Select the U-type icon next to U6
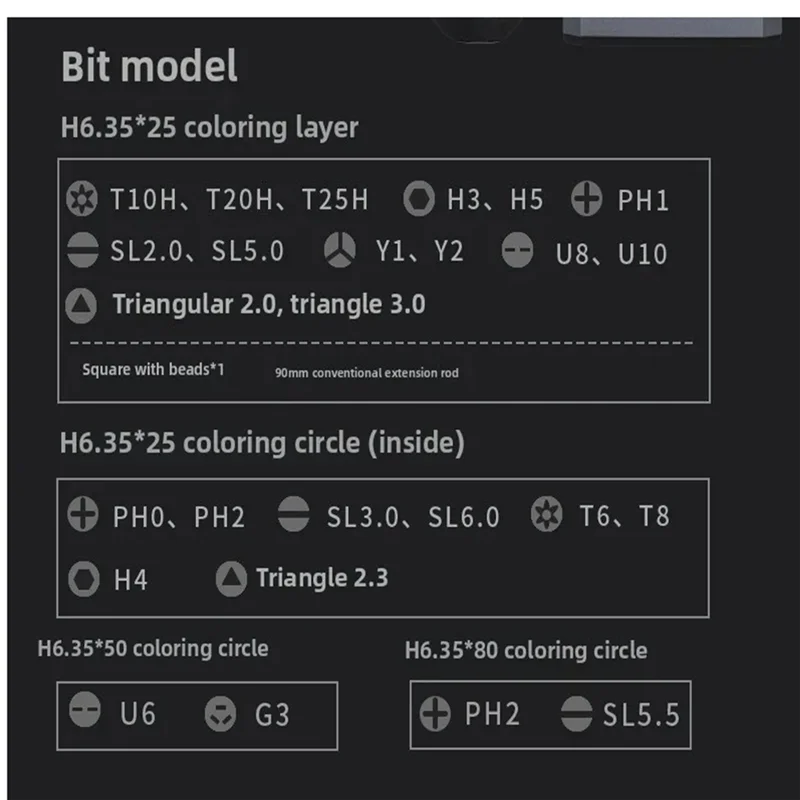This screenshot has width=800, height=800. click(85, 713)
